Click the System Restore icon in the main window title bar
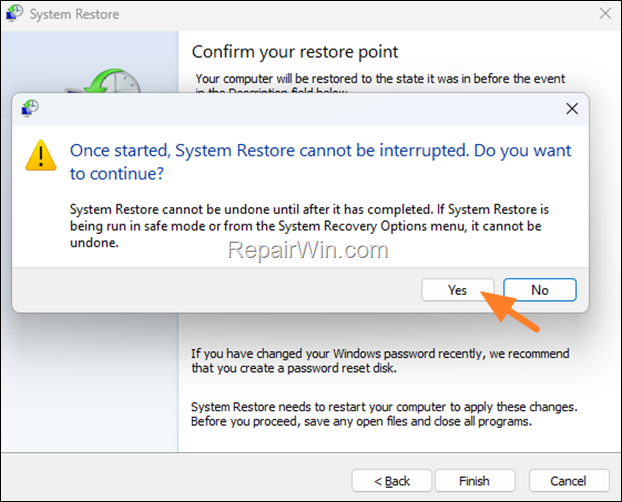 tap(15, 13)
